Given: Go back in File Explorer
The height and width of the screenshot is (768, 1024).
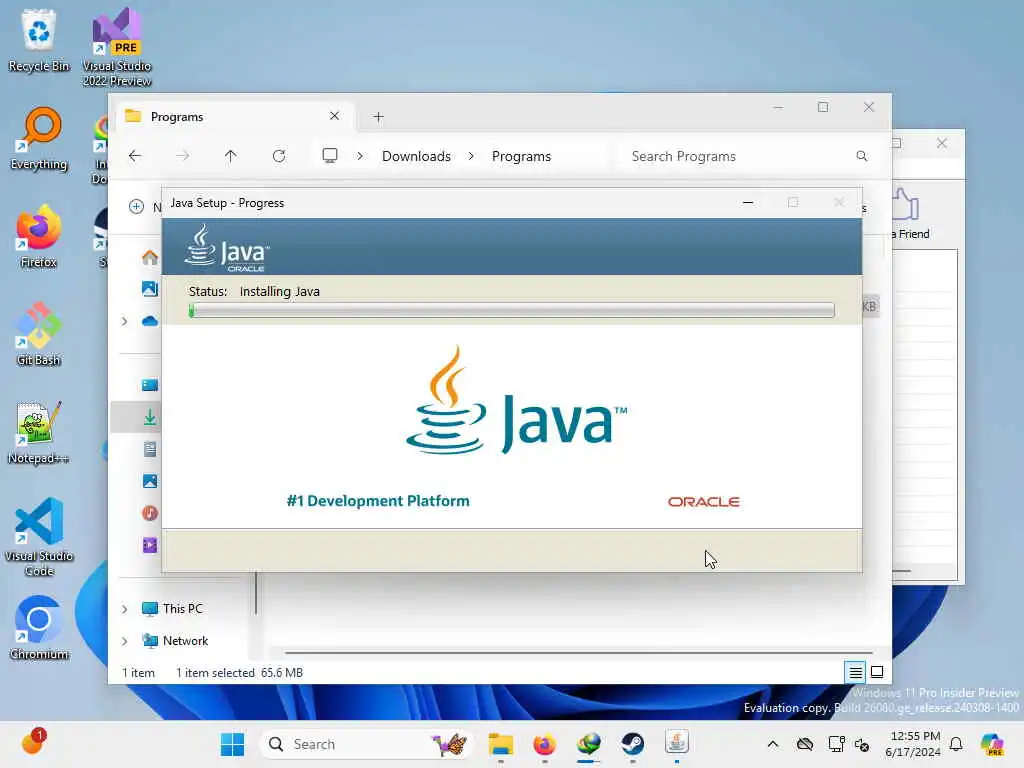Looking at the screenshot, I should tap(135, 156).
